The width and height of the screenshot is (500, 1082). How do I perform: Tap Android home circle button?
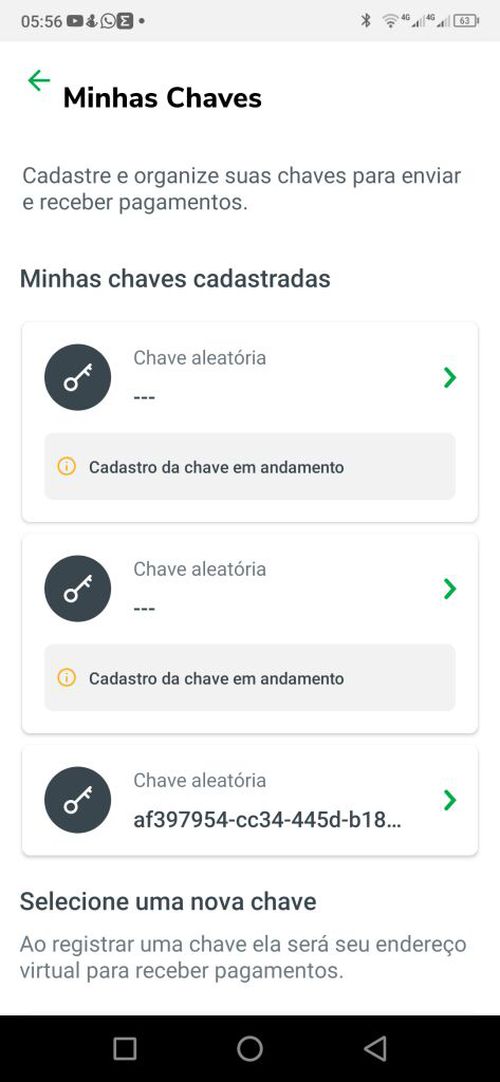tap(250, 1049)
